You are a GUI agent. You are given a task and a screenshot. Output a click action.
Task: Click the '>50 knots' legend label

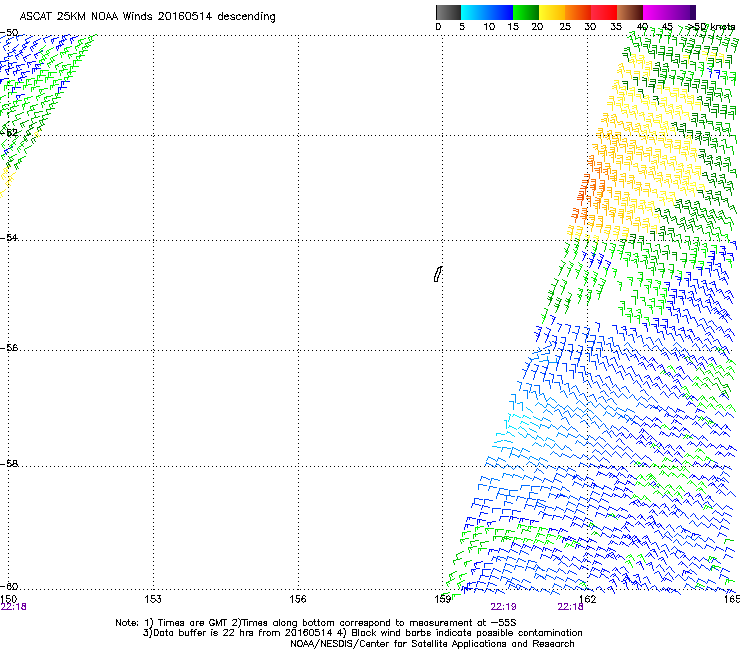(x=711, y=27)
